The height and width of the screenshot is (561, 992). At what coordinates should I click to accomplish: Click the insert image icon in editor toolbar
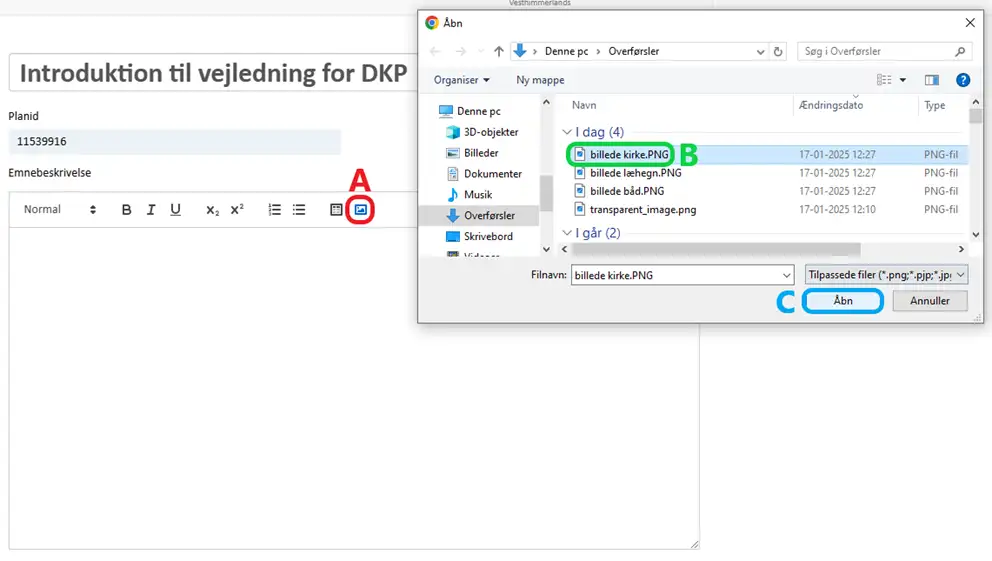[x=361, y=210]
